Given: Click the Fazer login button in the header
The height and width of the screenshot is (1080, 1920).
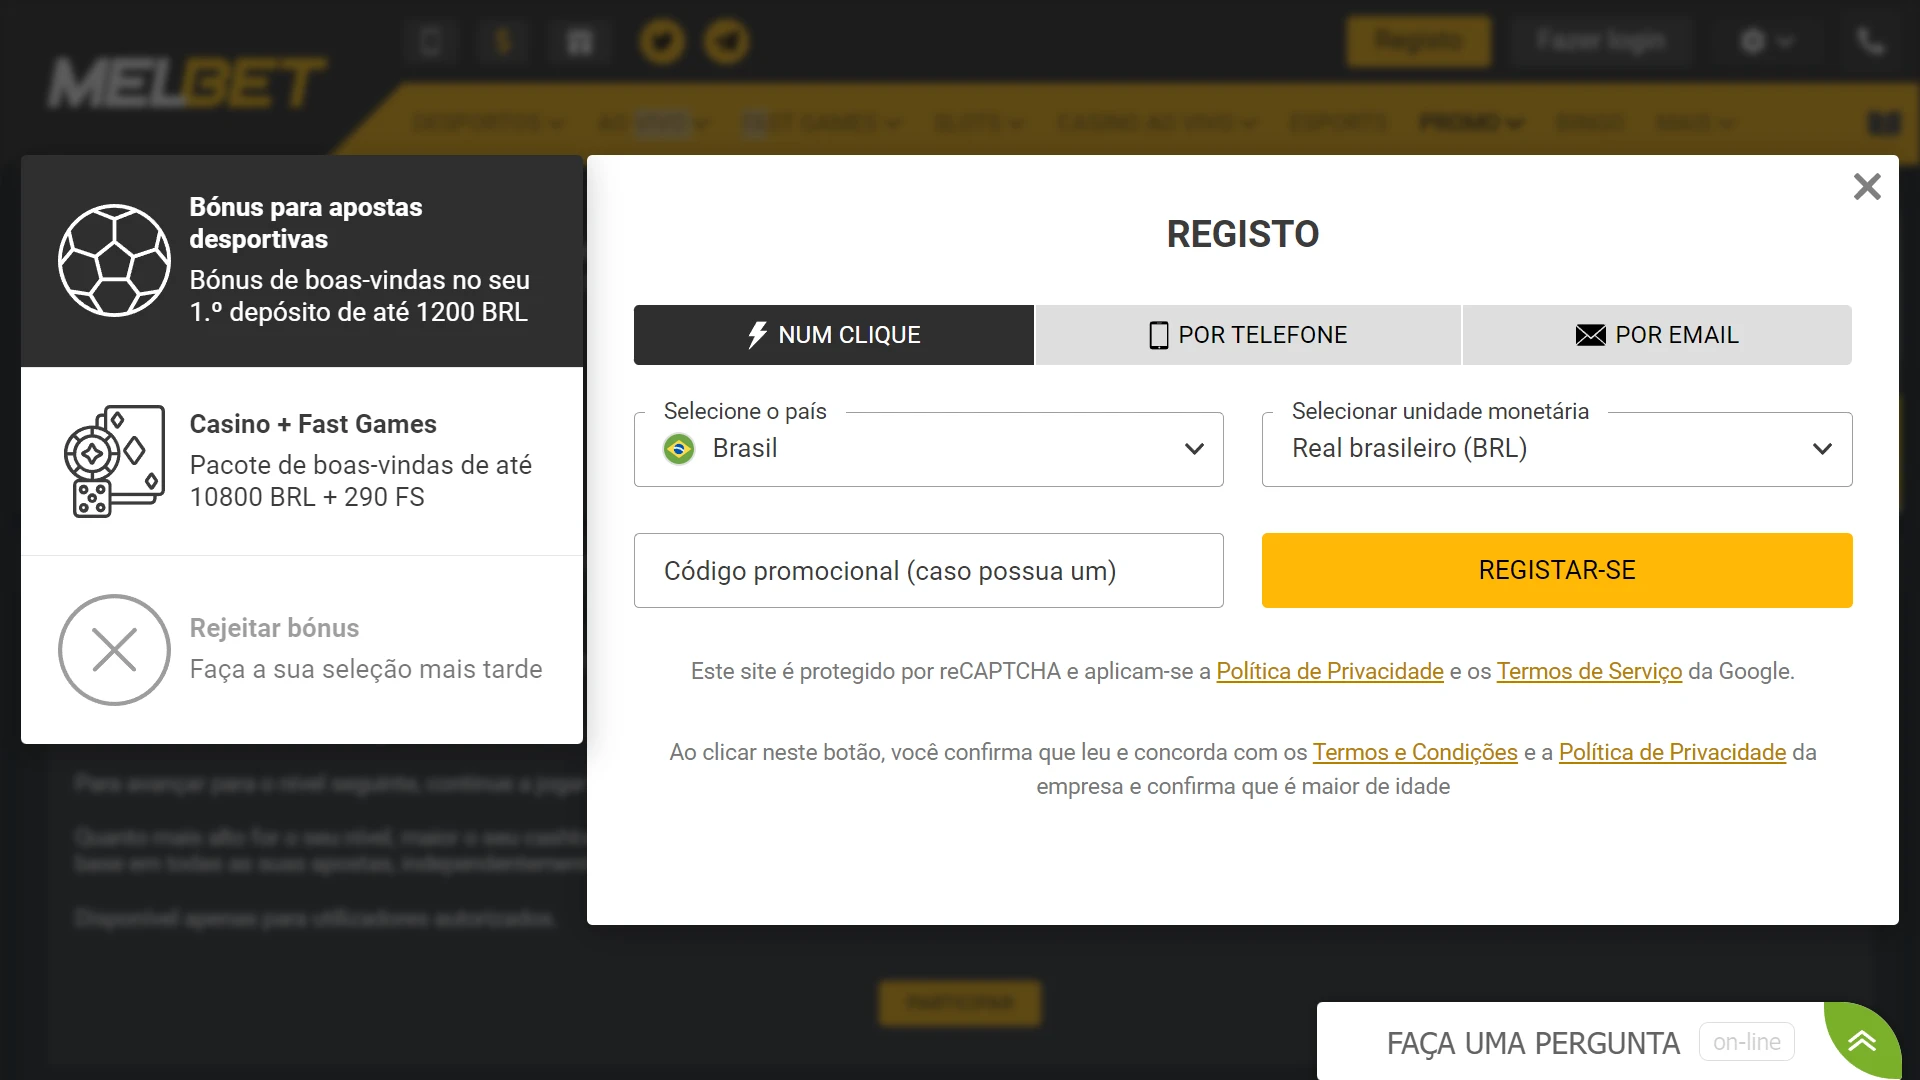Looking at the screenshot, I should [1601, 41].
